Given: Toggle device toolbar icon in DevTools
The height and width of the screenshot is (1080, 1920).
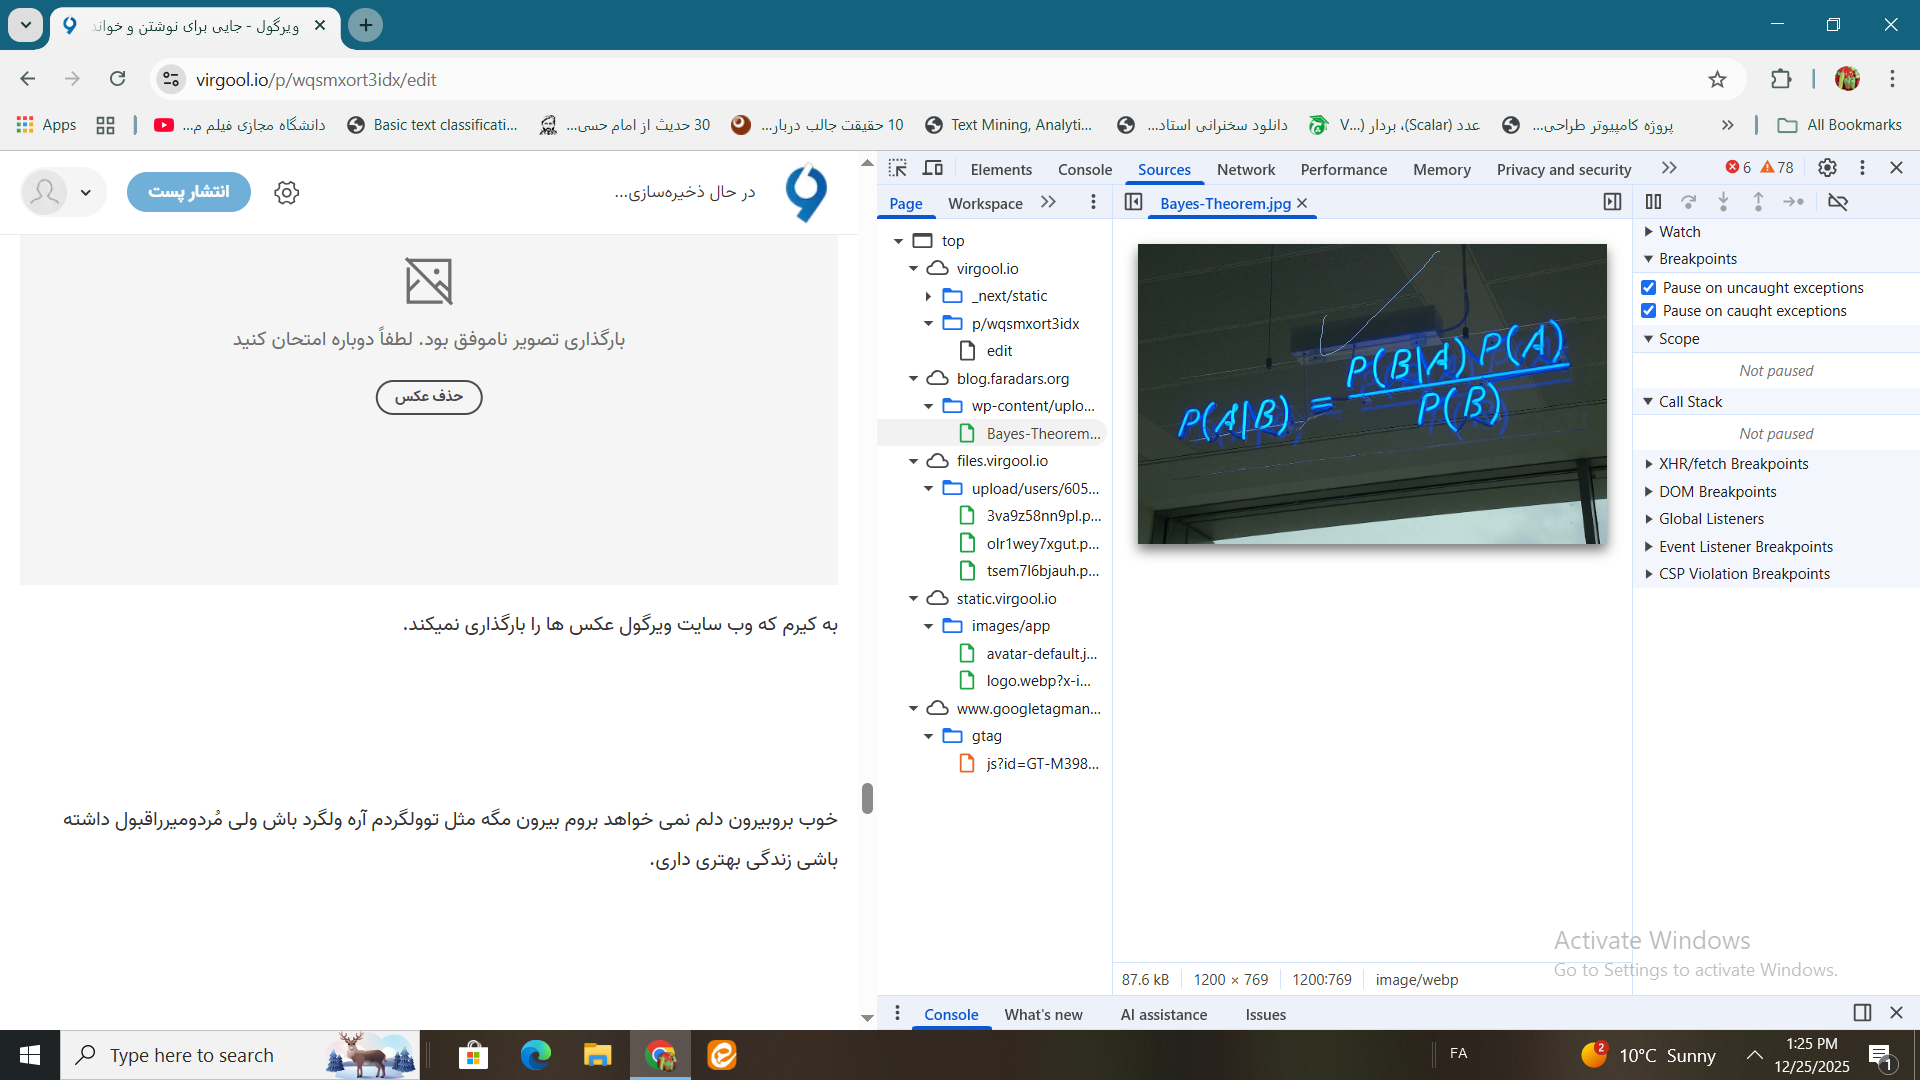Looking at the screenshot, I should [x=932, y=168].
